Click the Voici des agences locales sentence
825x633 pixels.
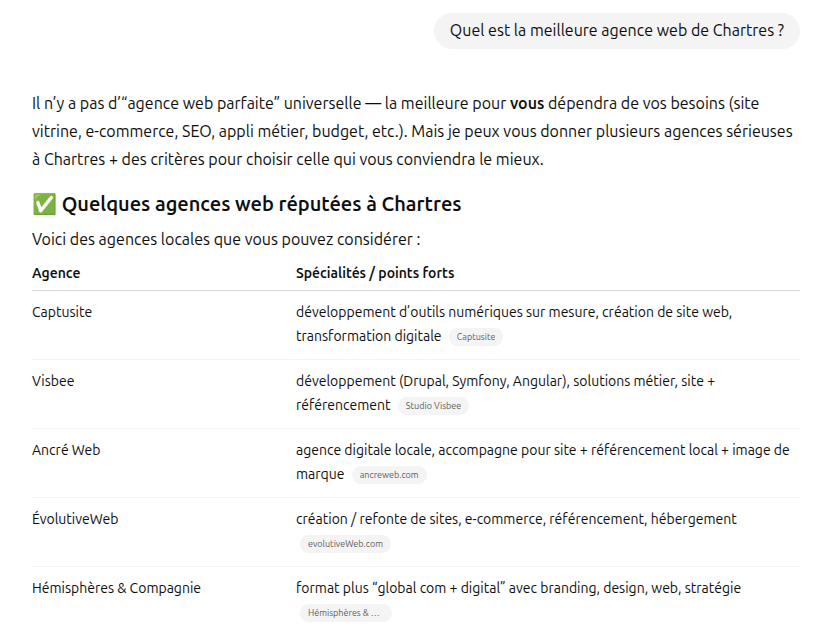point(226,240)
